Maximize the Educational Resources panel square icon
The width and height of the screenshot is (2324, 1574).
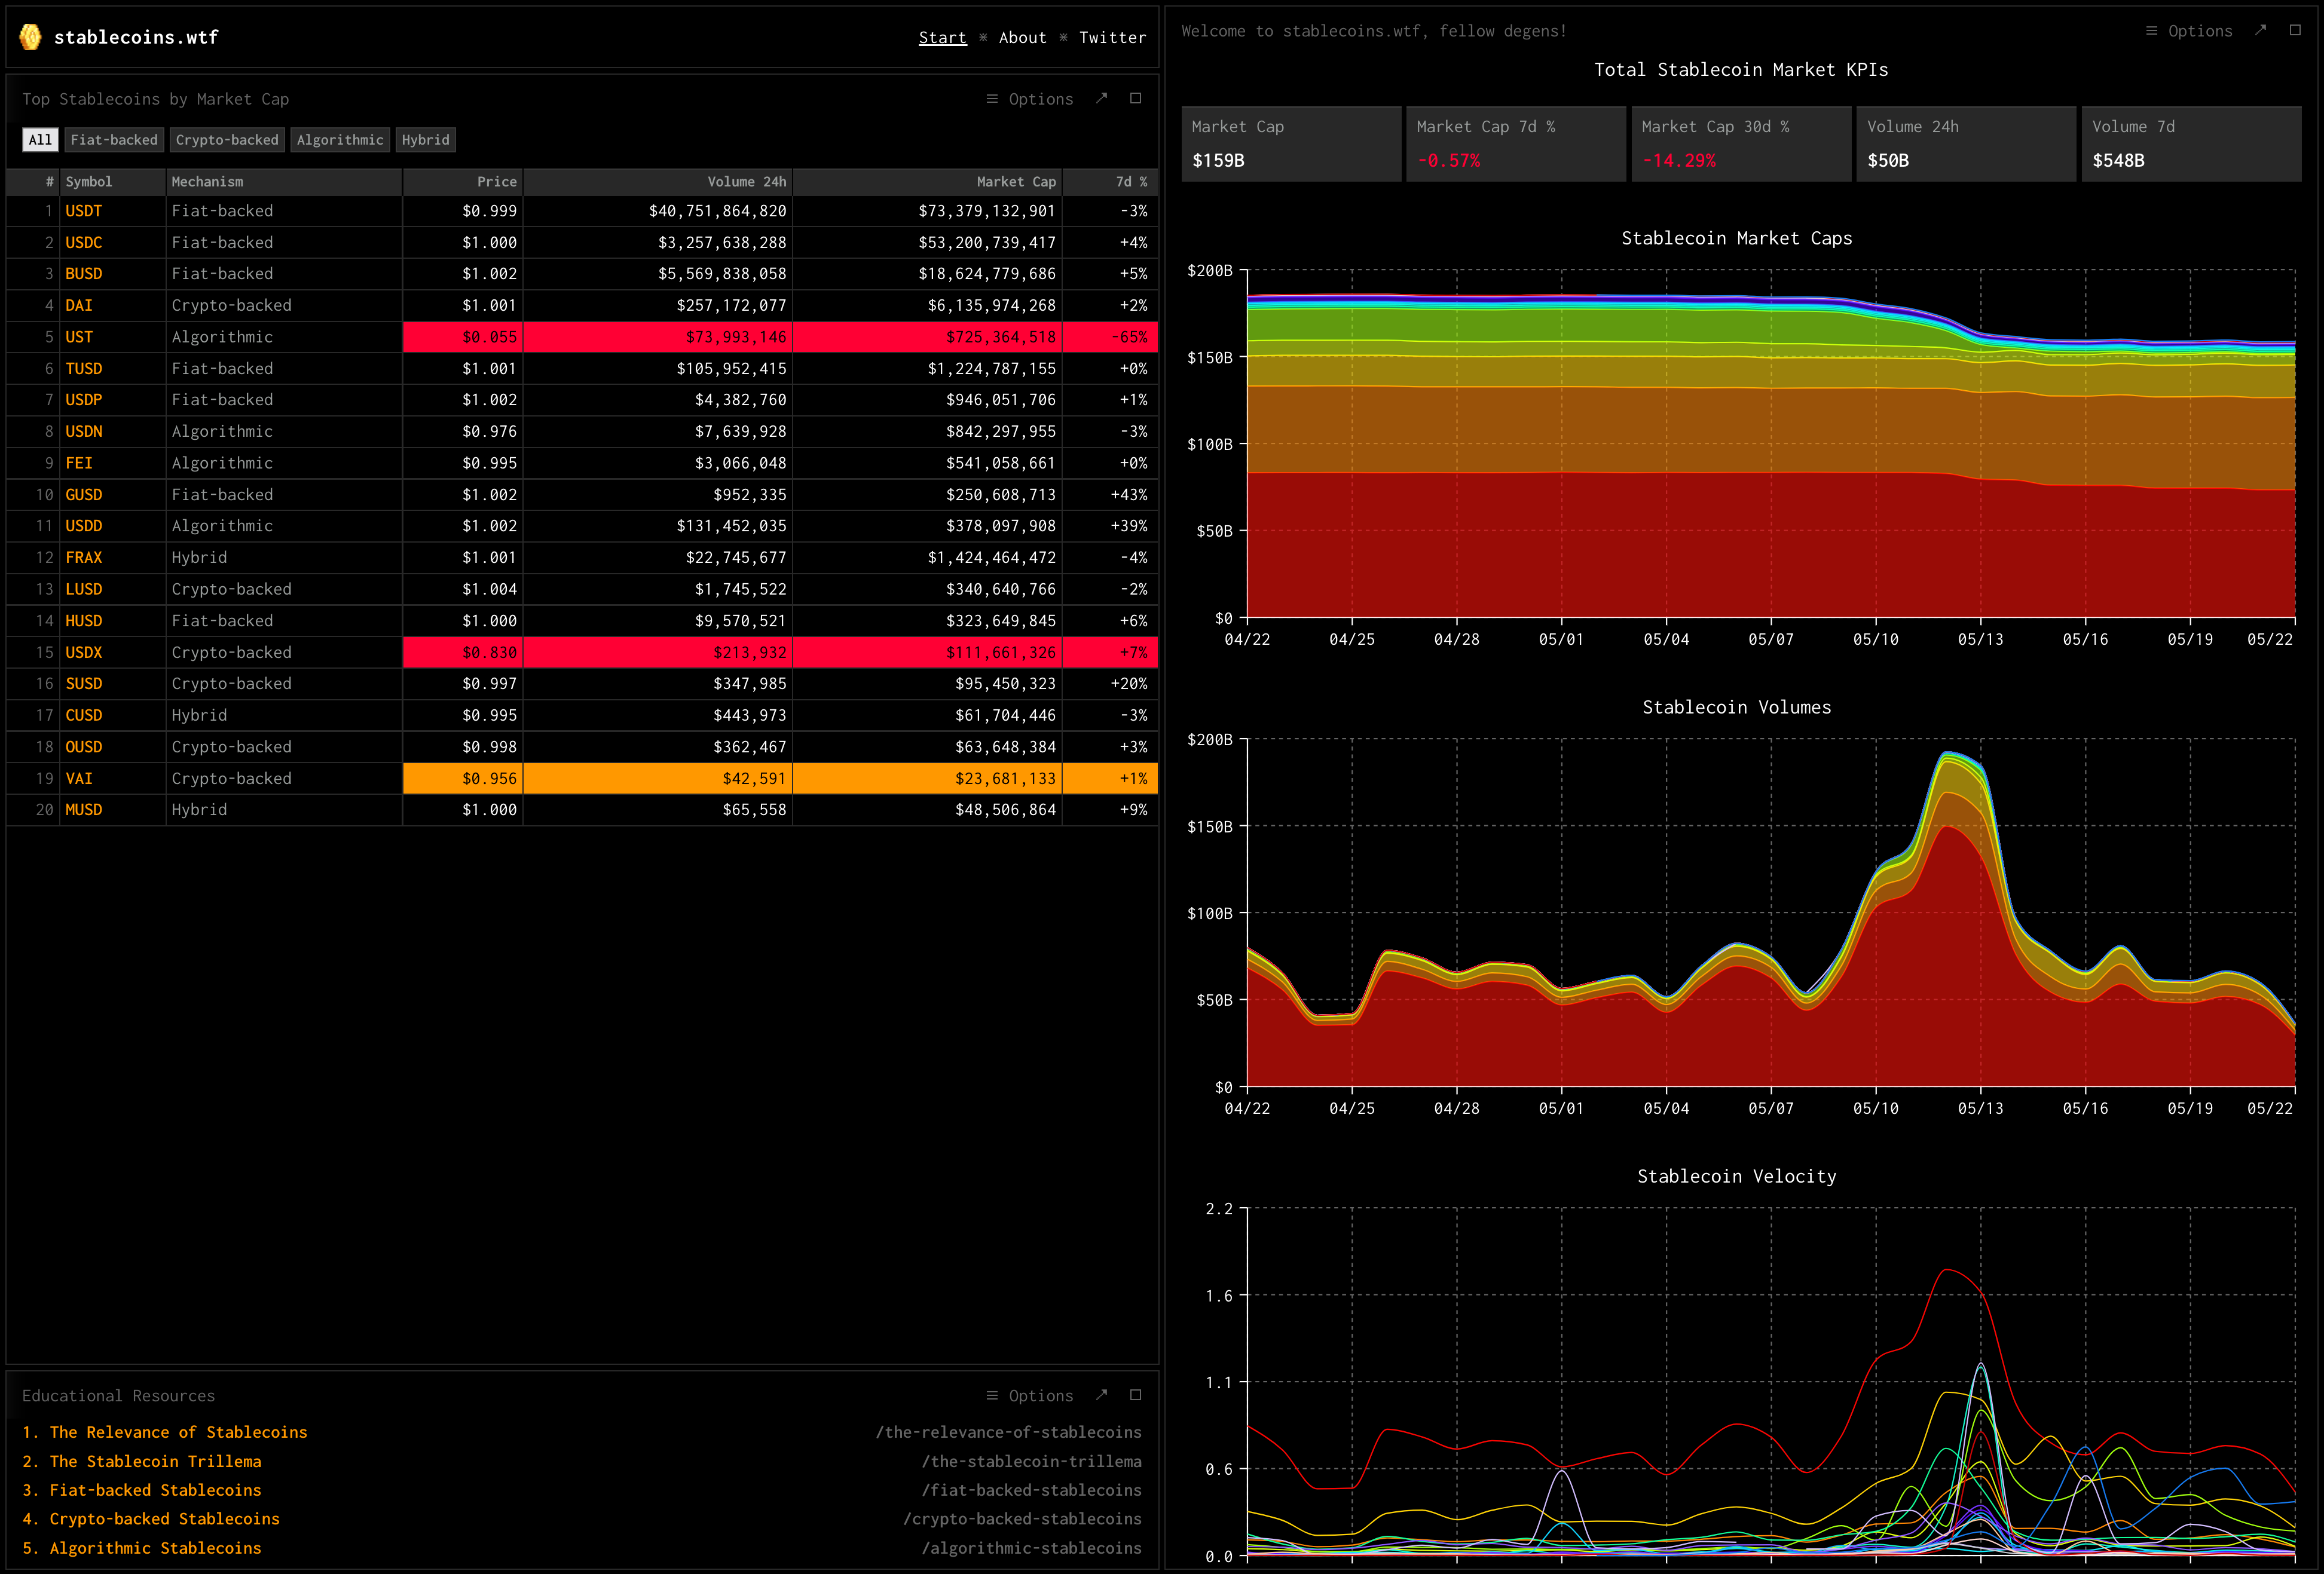tap(1135, 1394)
